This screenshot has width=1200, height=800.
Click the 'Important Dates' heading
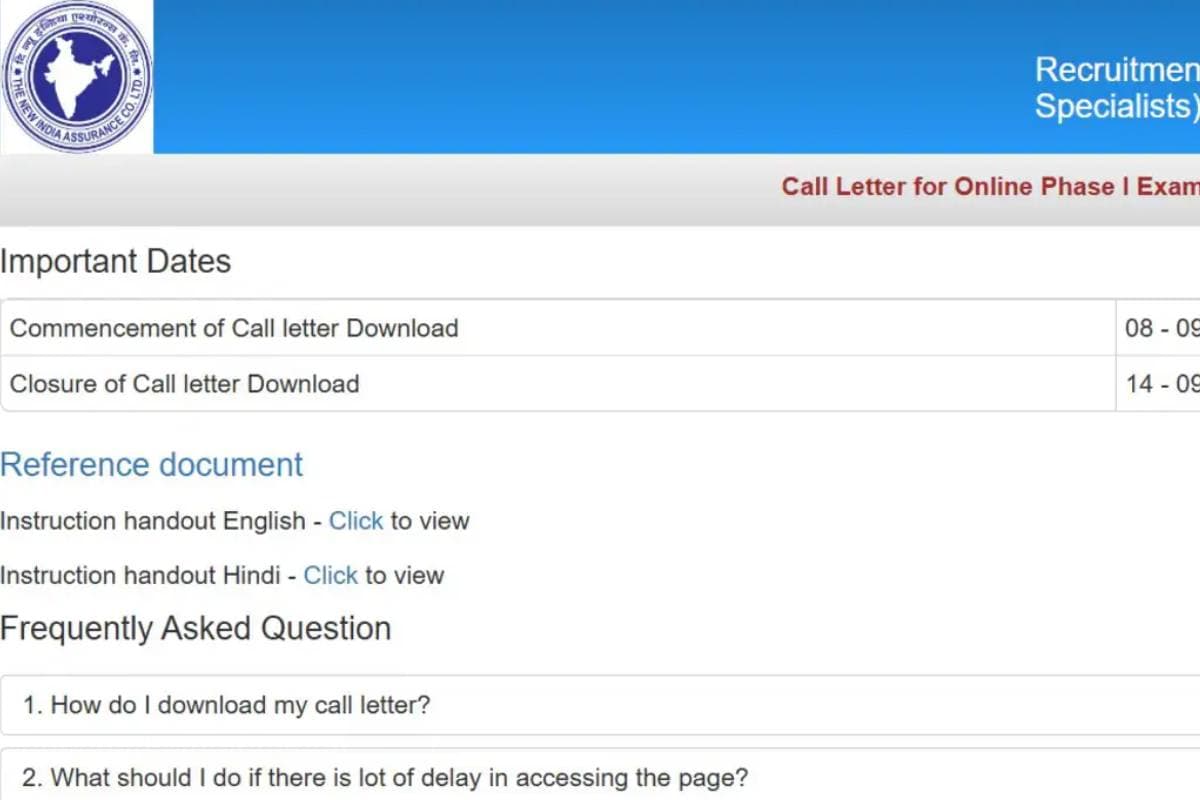115,261
